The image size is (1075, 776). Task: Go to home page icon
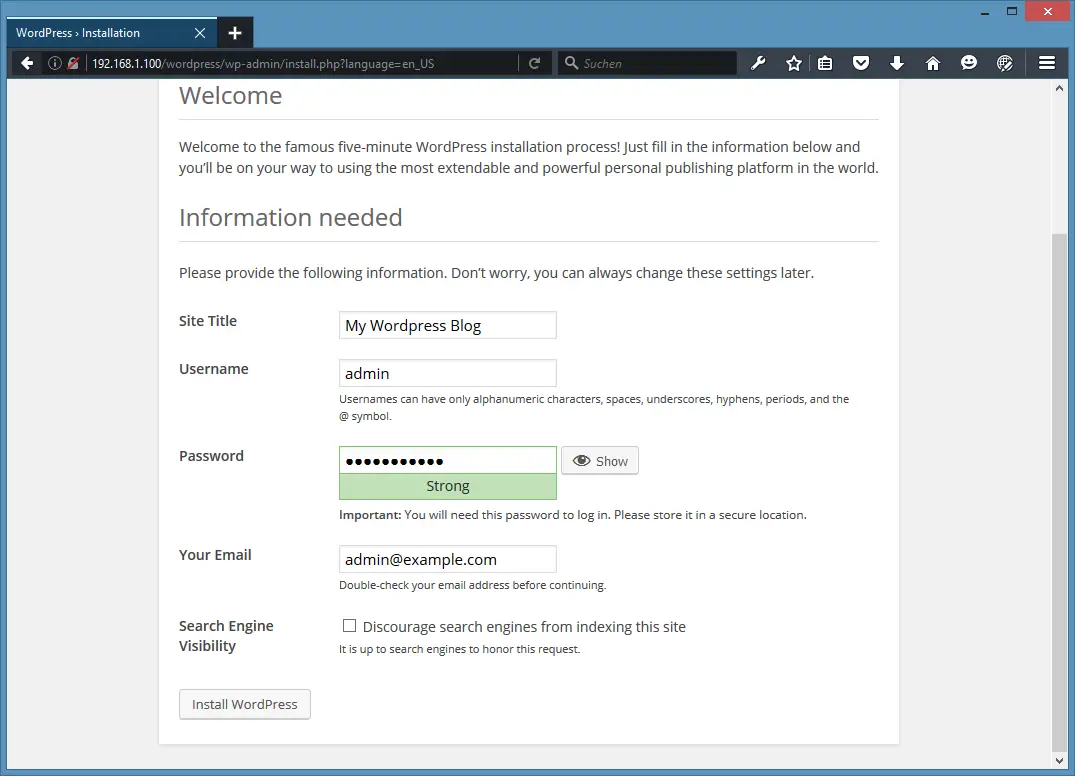tap(932, 64)
